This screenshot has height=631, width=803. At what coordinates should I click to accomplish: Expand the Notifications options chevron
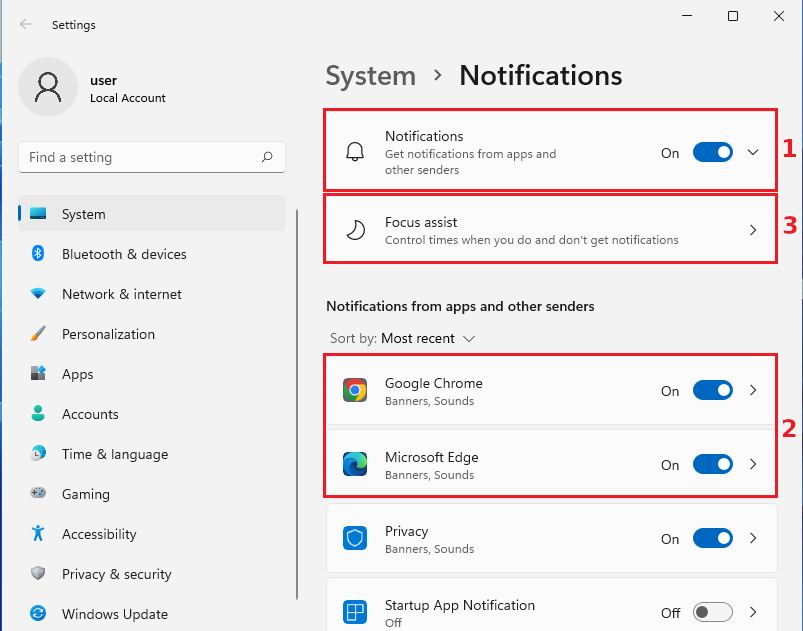[753, 152]
